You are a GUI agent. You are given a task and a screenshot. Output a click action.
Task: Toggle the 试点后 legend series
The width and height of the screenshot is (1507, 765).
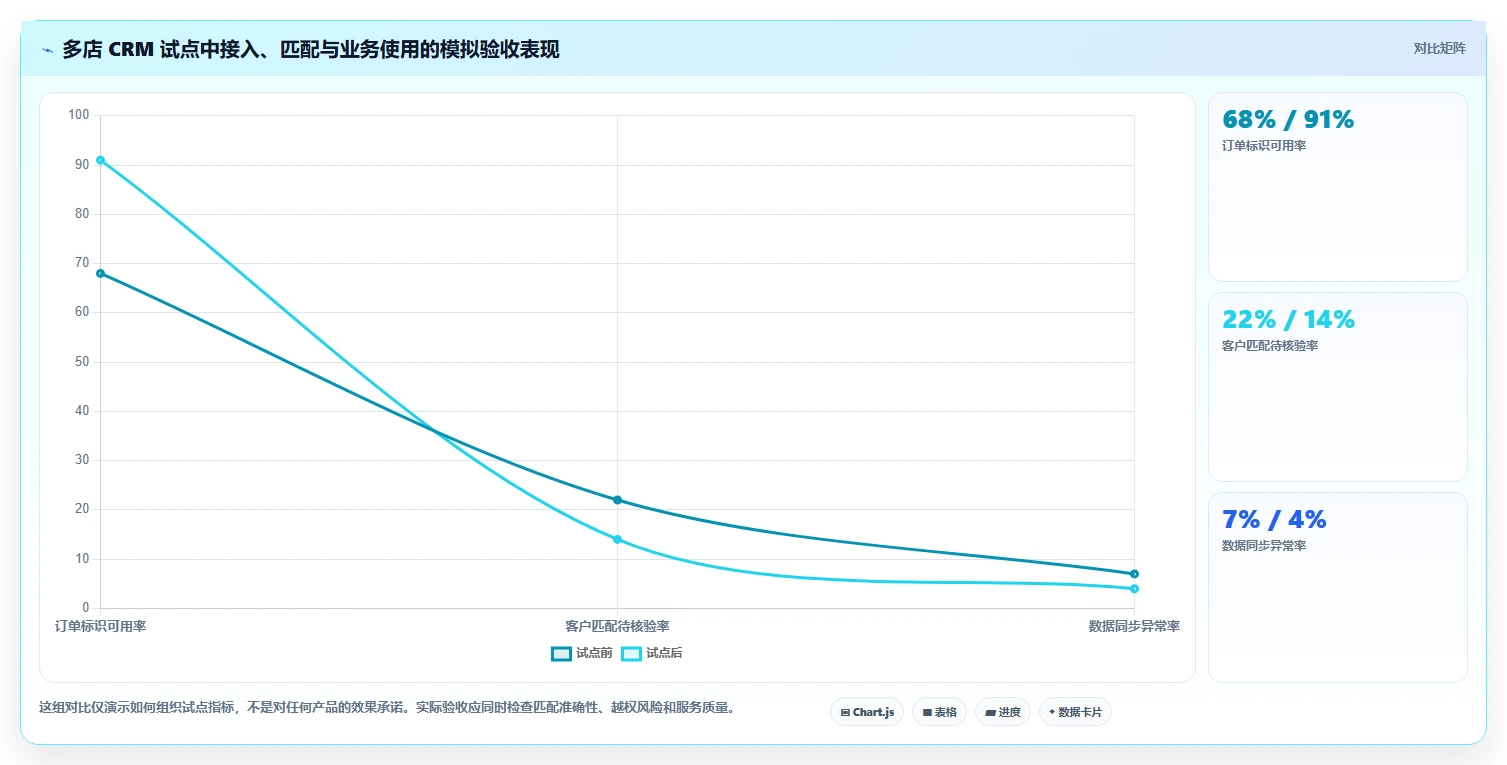coord(652,653)
